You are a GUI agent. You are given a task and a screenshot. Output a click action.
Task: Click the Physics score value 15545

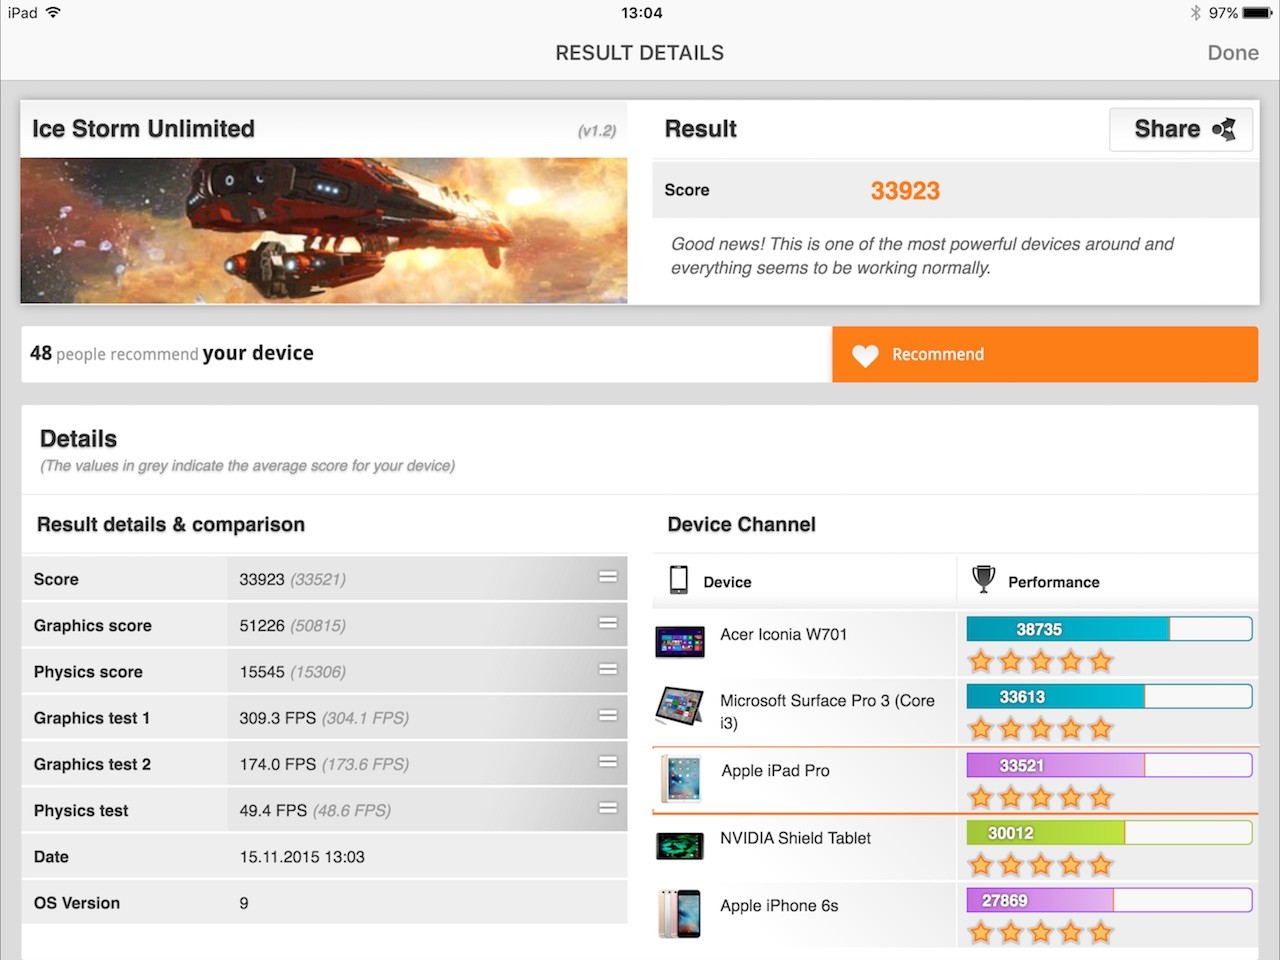pyautogui.click(x=262, y=672)
